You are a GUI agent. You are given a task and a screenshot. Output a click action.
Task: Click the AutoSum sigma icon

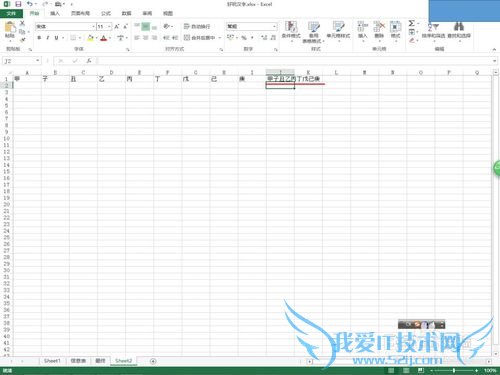click(x=412, y=23)
